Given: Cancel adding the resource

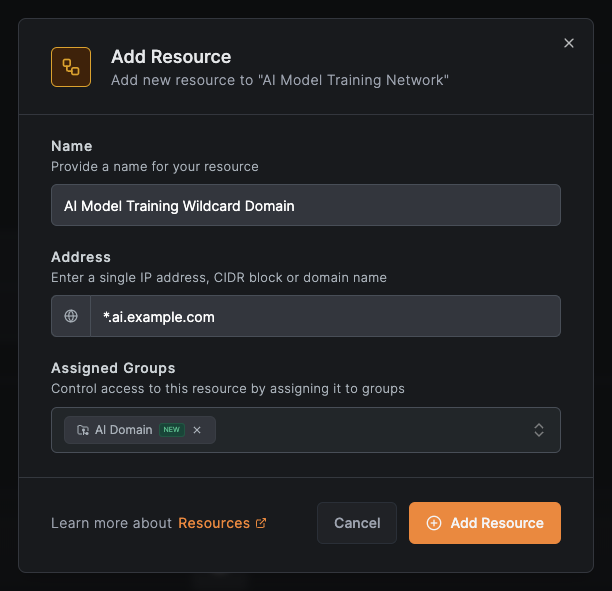Looking at the screenshot, I should coord(357,523).
